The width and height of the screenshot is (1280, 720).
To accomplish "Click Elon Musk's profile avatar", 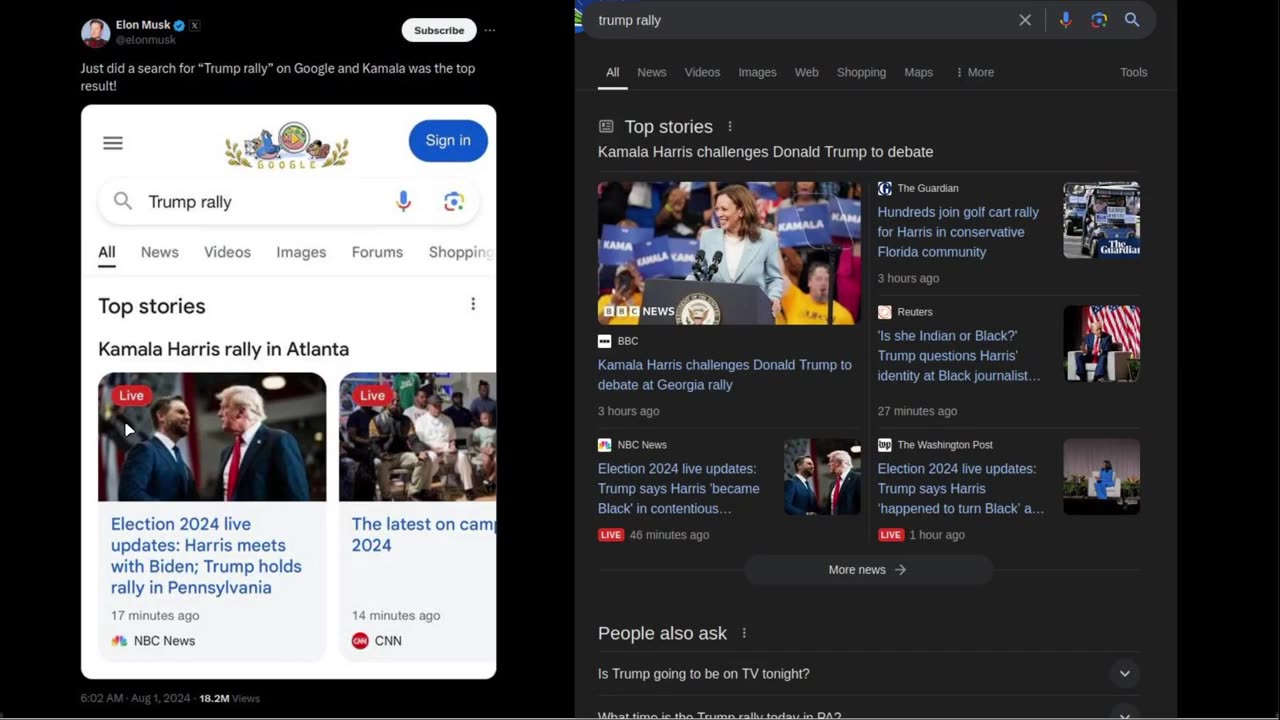I will 96,32.
